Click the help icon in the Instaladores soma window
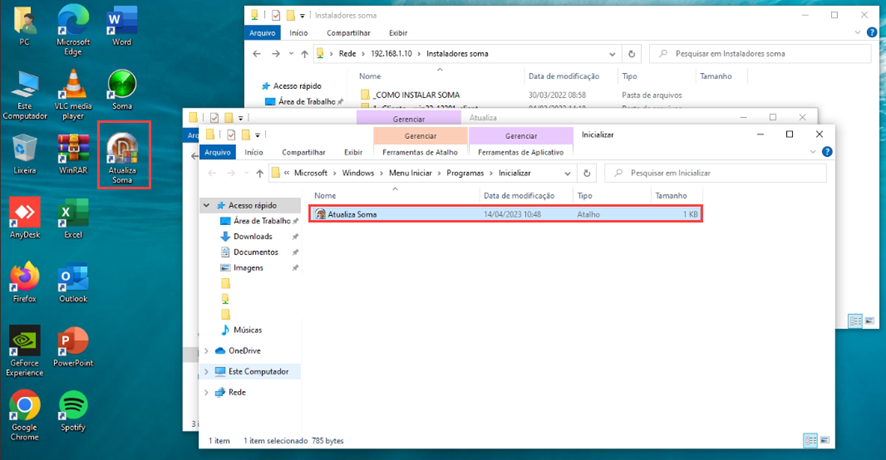This screenshot has width=886, height=460. (872, 32)
